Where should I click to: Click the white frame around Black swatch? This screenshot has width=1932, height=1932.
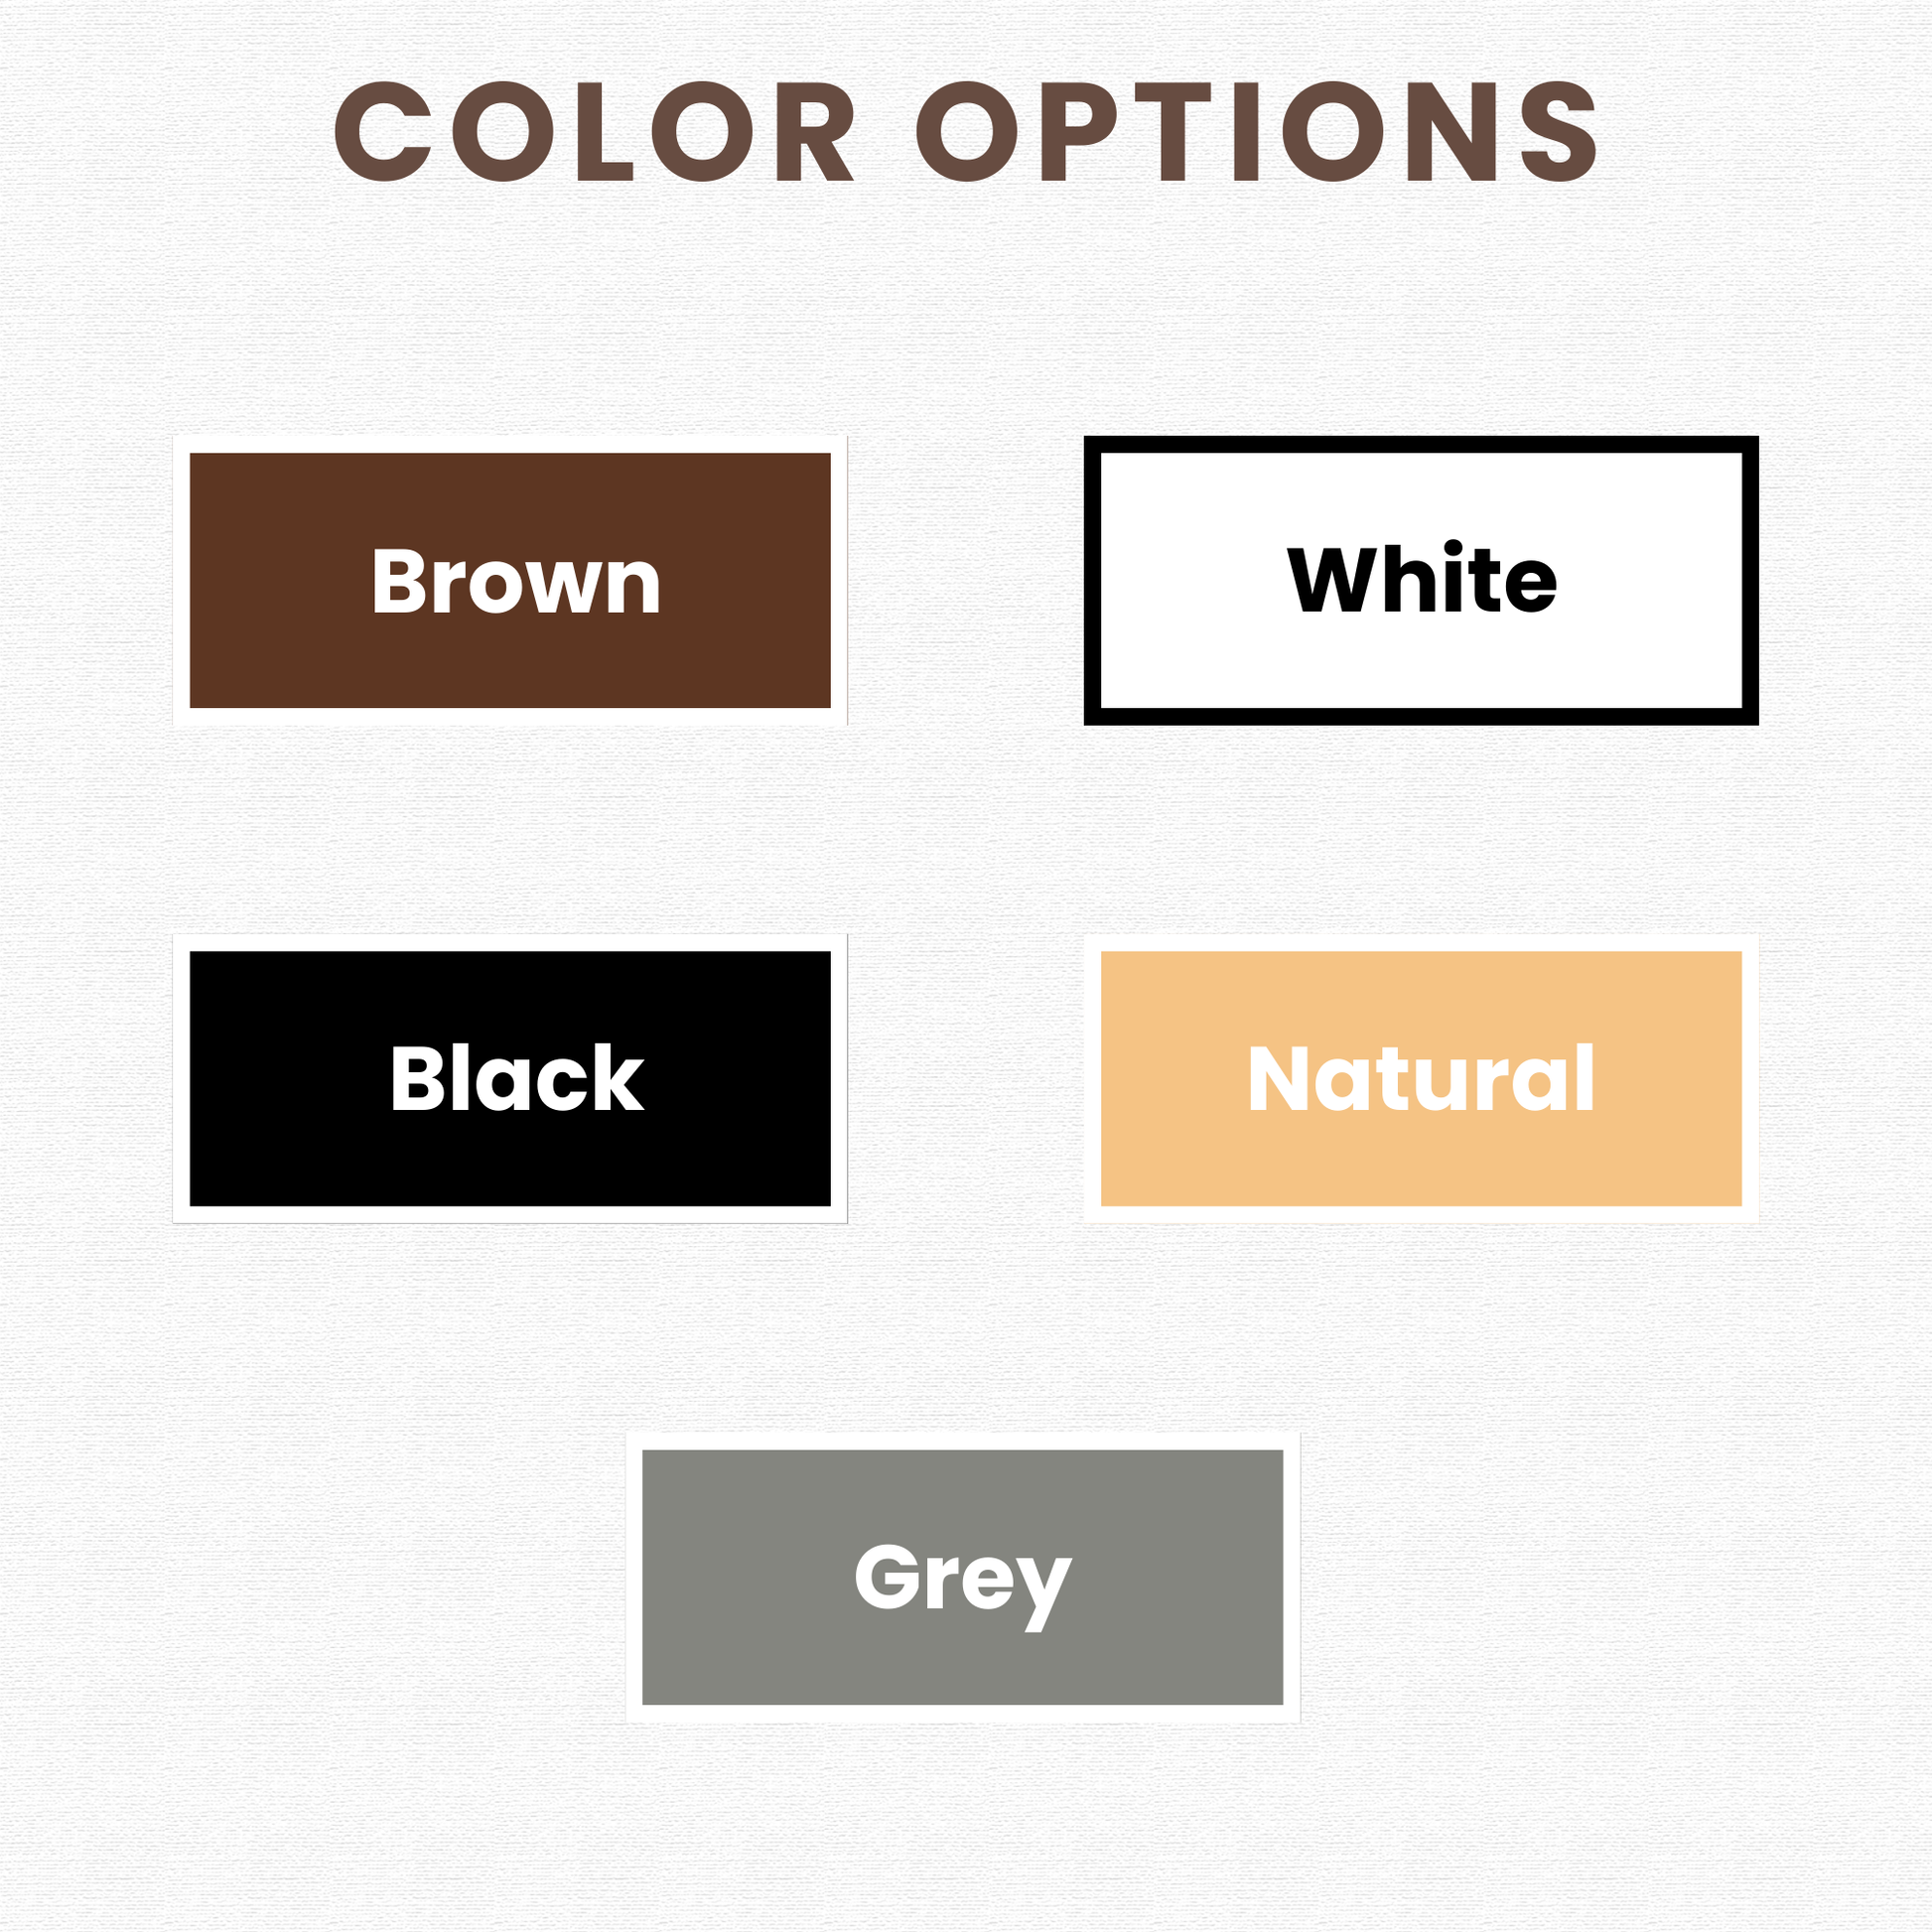pyautogui.click(x=510, y=942)
